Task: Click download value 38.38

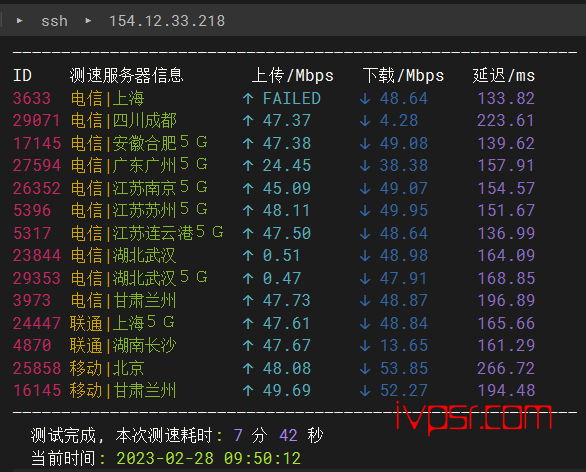Action: [x=404, y=166]
